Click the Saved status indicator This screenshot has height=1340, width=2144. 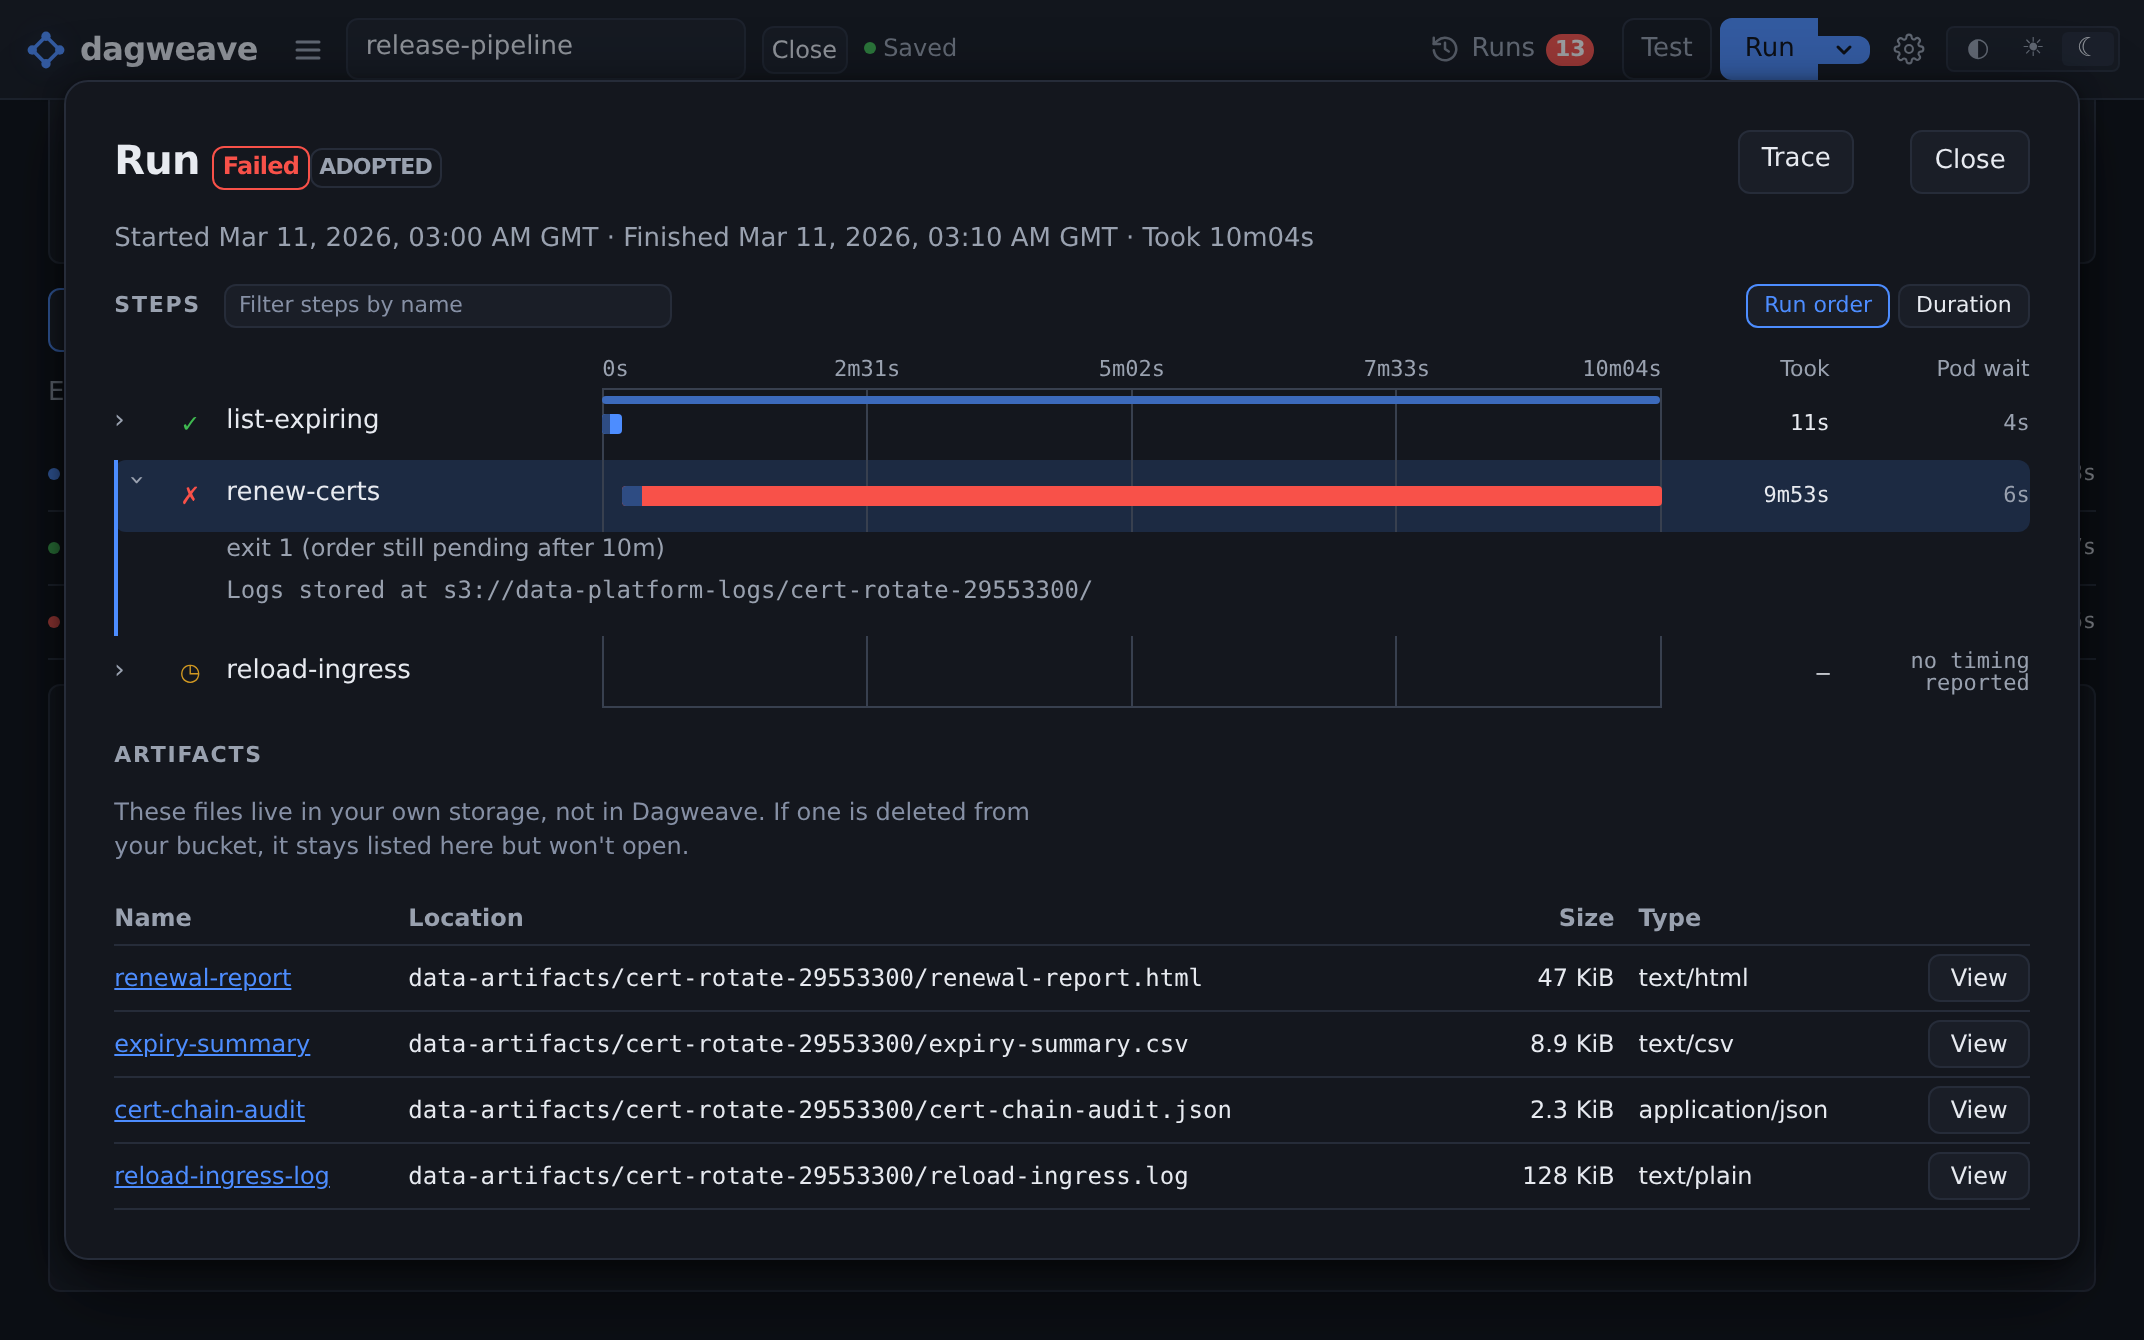point(910,48)
